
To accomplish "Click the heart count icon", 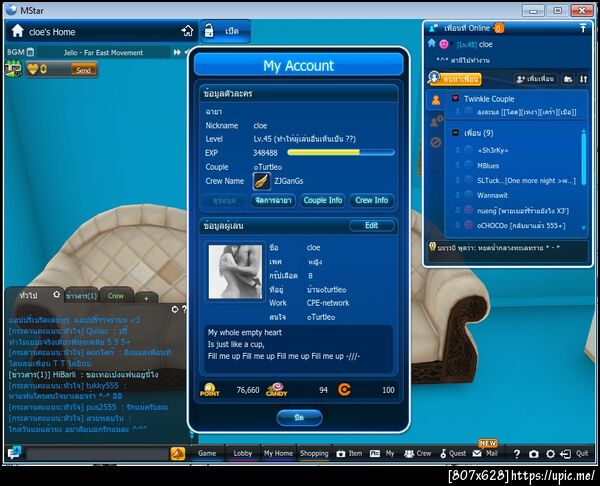I will click(33, 69).
